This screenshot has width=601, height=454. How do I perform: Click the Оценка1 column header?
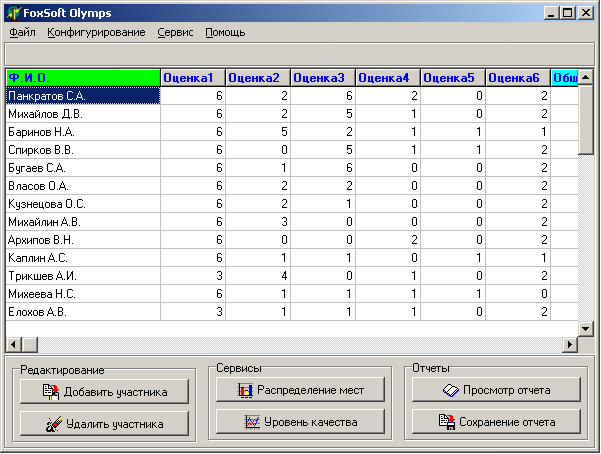pos(193,78)
